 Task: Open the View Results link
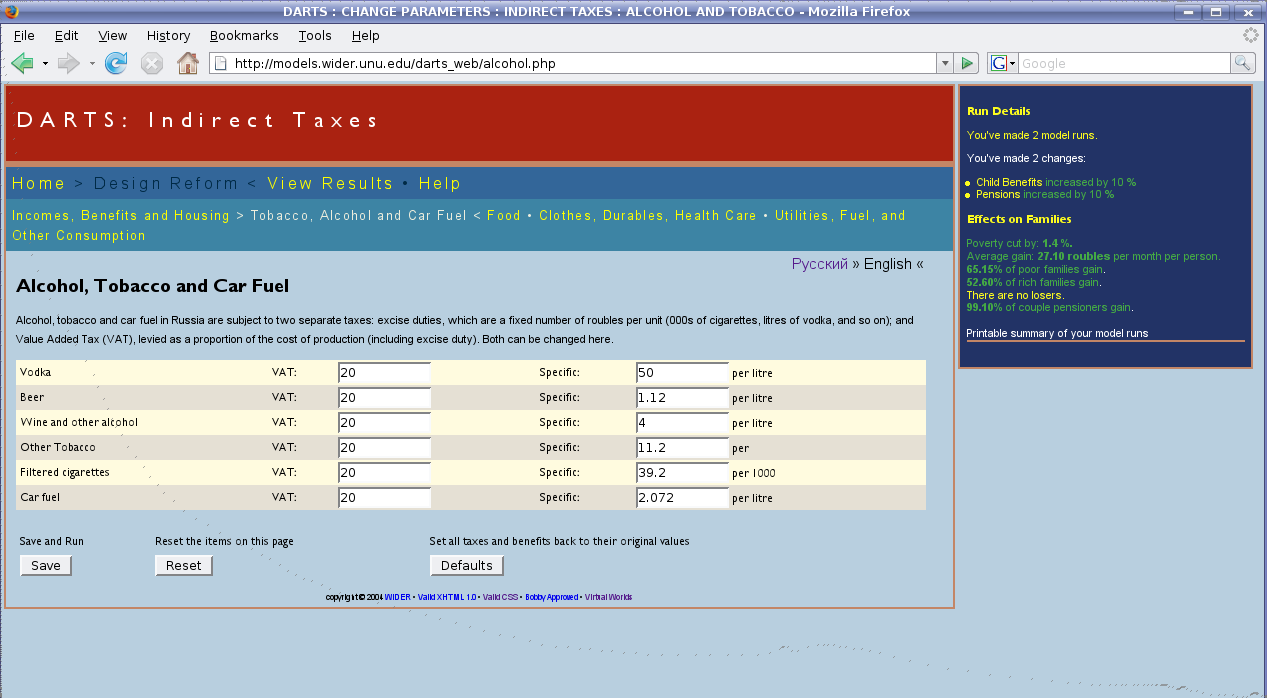coord(330,183)
